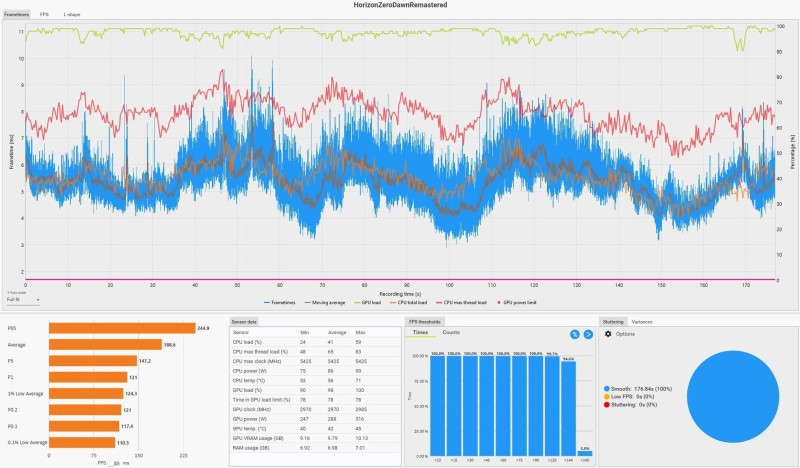Switch to the FPS chart tab

44,14
